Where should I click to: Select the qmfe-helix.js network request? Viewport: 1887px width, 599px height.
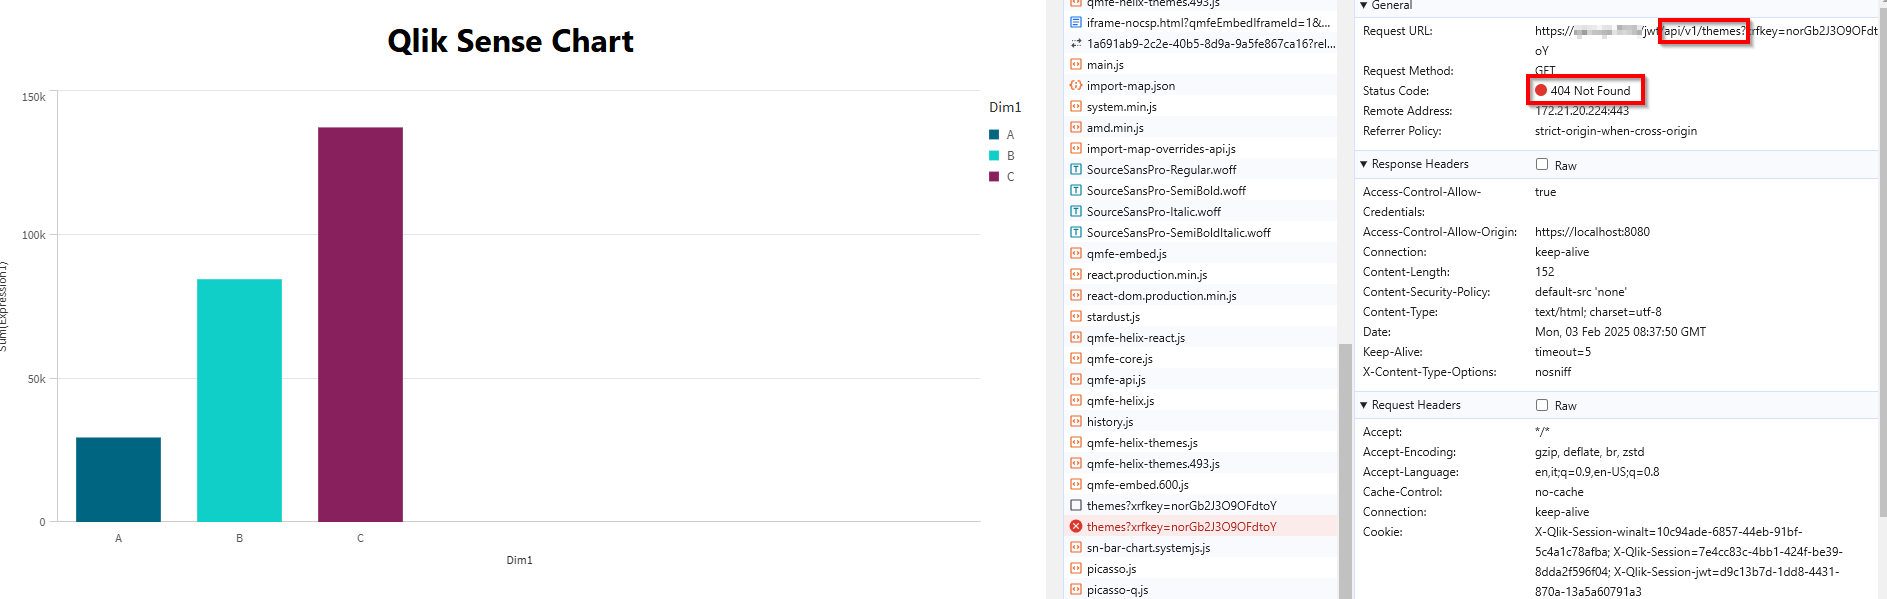tap(1202, 400)
